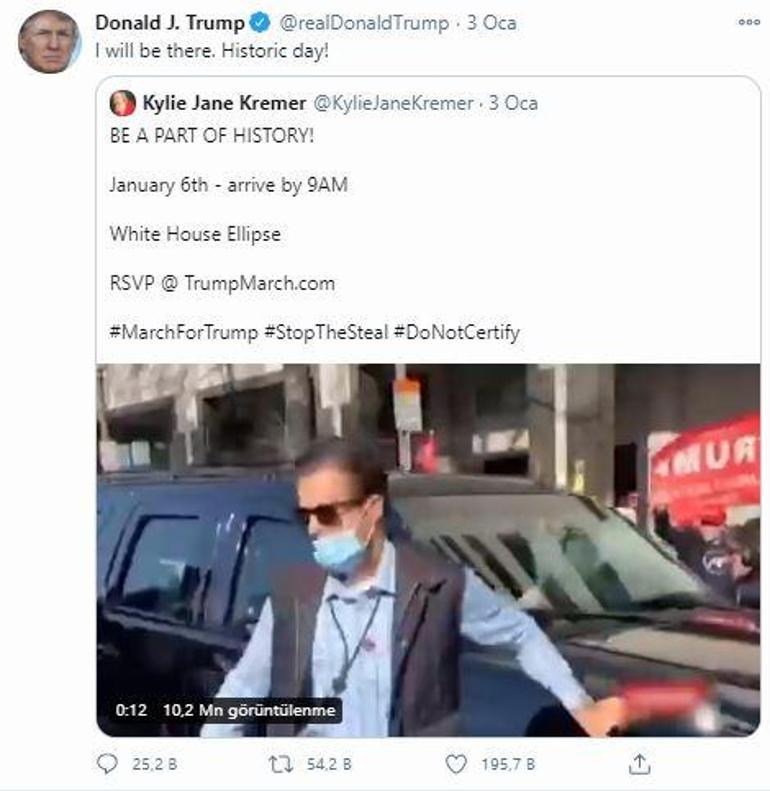Click the #DoNotCertify hashtag
Screen dimensions: 770x791
(x=457, y=332)
